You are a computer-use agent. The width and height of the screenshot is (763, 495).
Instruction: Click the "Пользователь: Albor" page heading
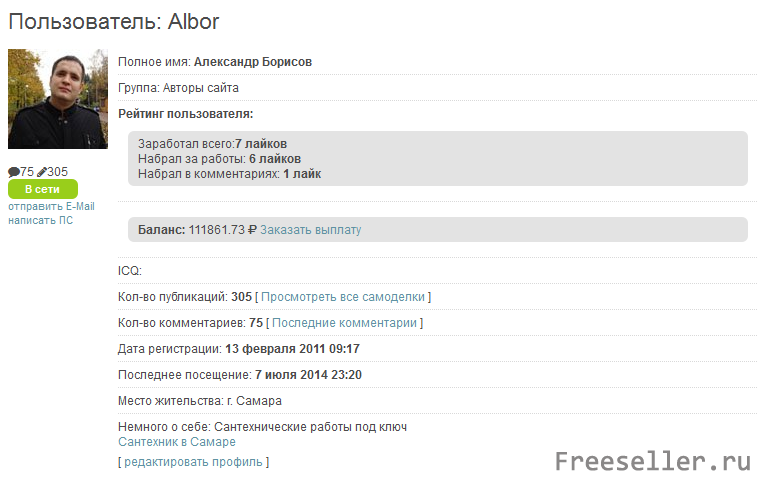coord(114,21)
